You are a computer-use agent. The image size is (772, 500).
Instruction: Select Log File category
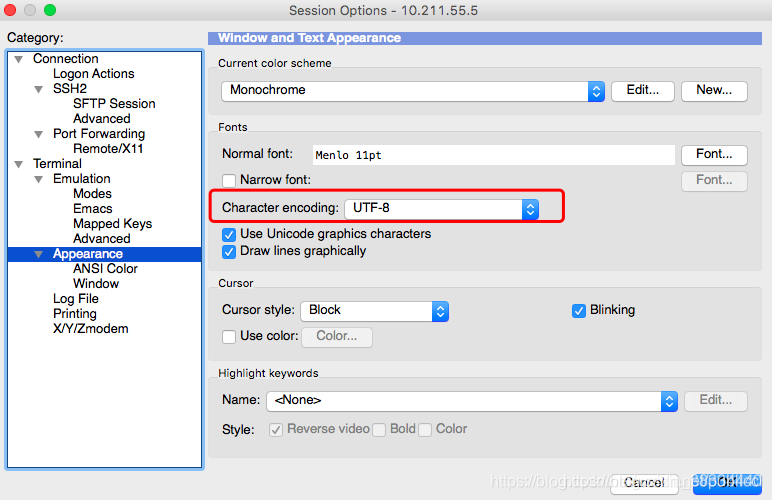76,299
